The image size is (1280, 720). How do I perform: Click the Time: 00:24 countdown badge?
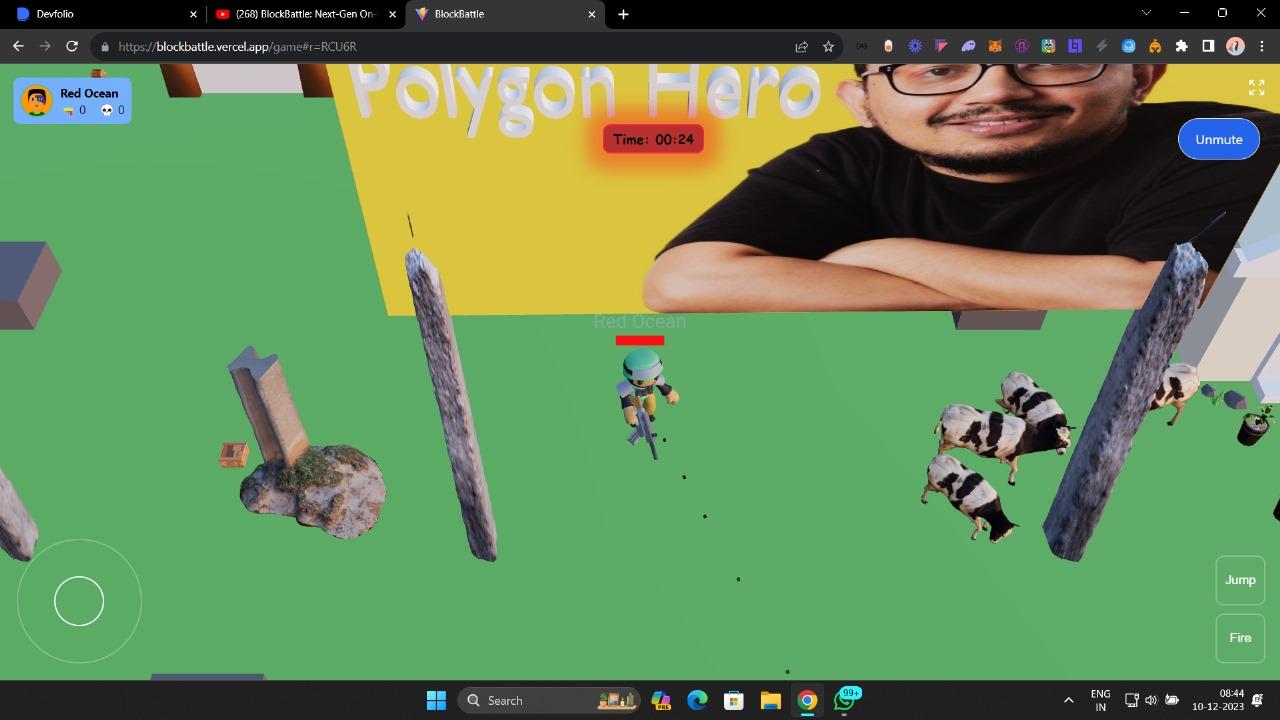653,139
